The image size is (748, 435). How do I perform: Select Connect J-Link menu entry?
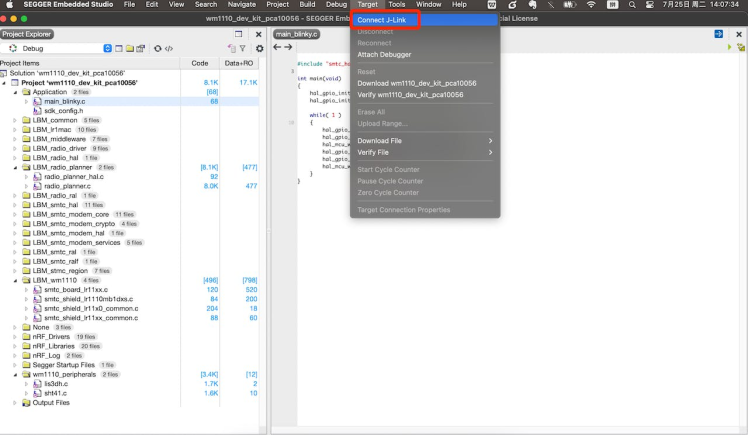pos(385,19)
